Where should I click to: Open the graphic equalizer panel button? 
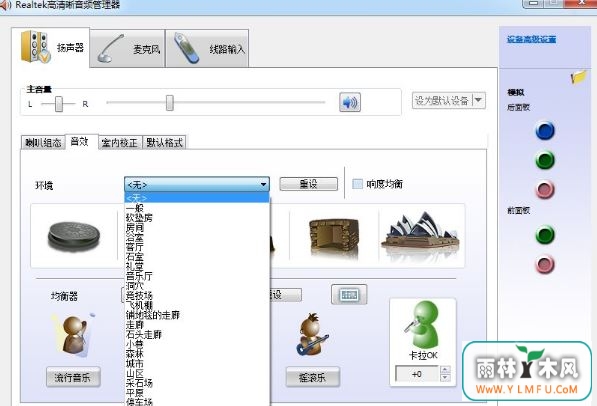point(349,294)
